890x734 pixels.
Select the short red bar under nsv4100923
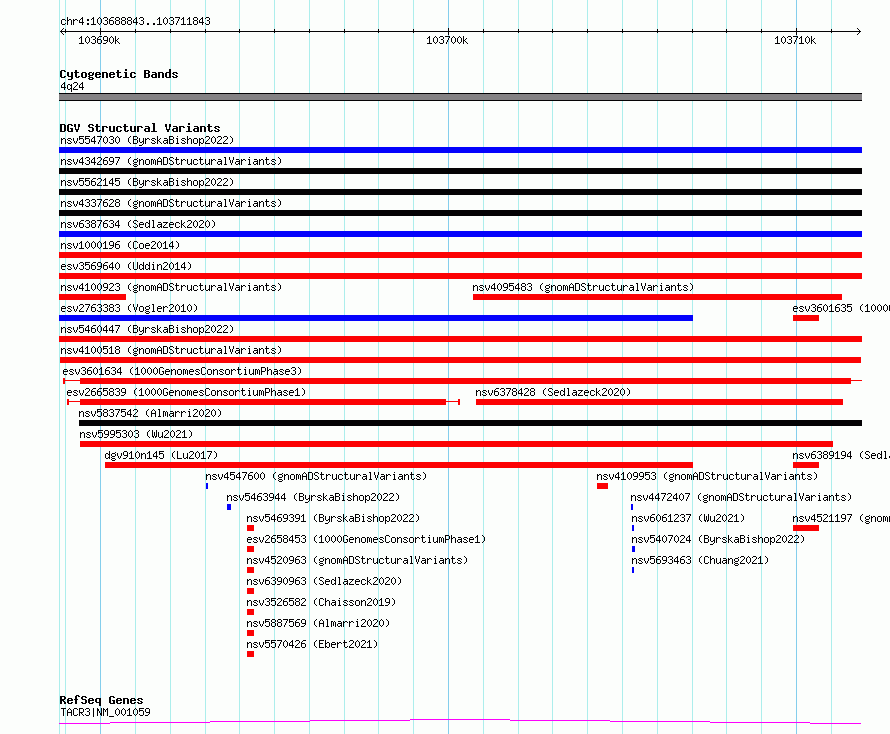click(93, 297)
